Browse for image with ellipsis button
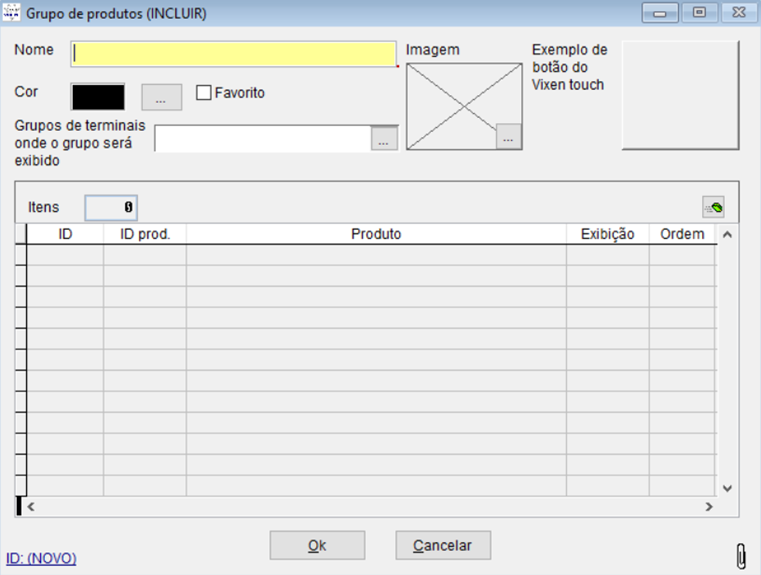 point(508,139)
